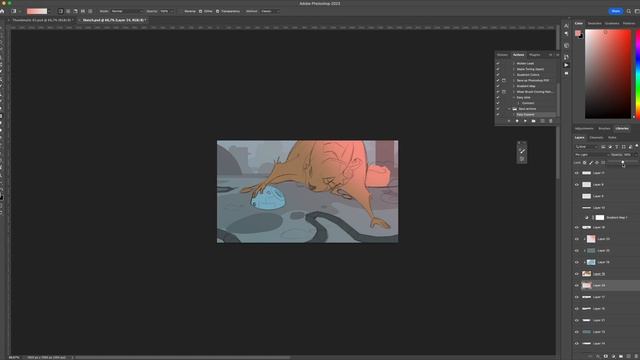This screenshot has height=360, width=640.
Task: Click the Fill slider handle
Action: (622, 162)
